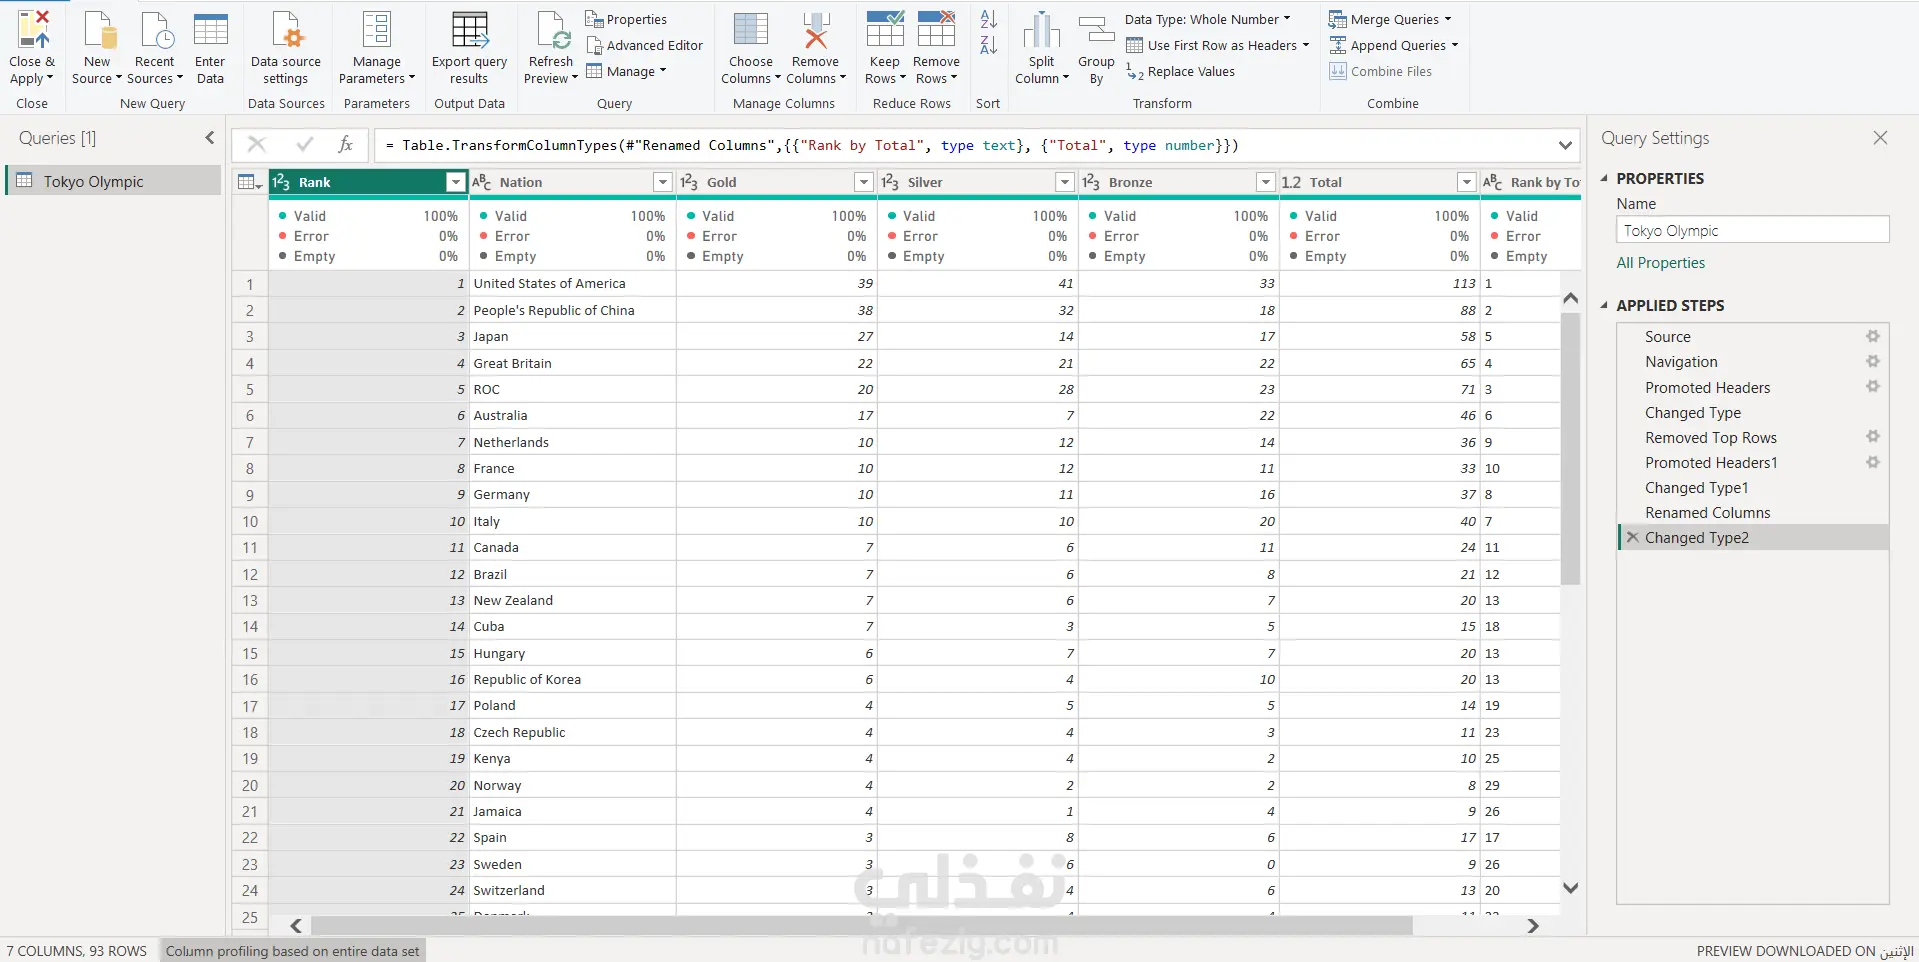Image resolution: width=1919 pixels, height=962 pixels.
Task: Collapse the Queries pane
Action: click(x=210, y=138)
